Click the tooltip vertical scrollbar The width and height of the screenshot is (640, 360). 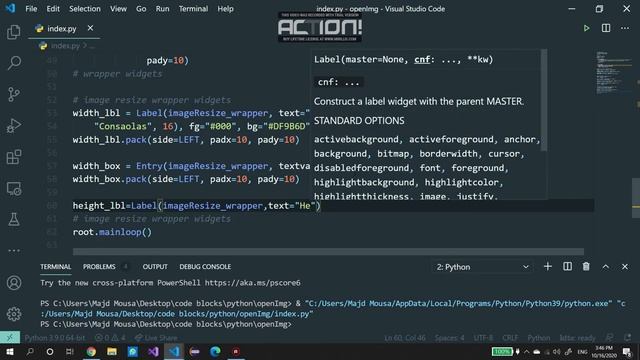pyautogui.click(x=544, y=100)
